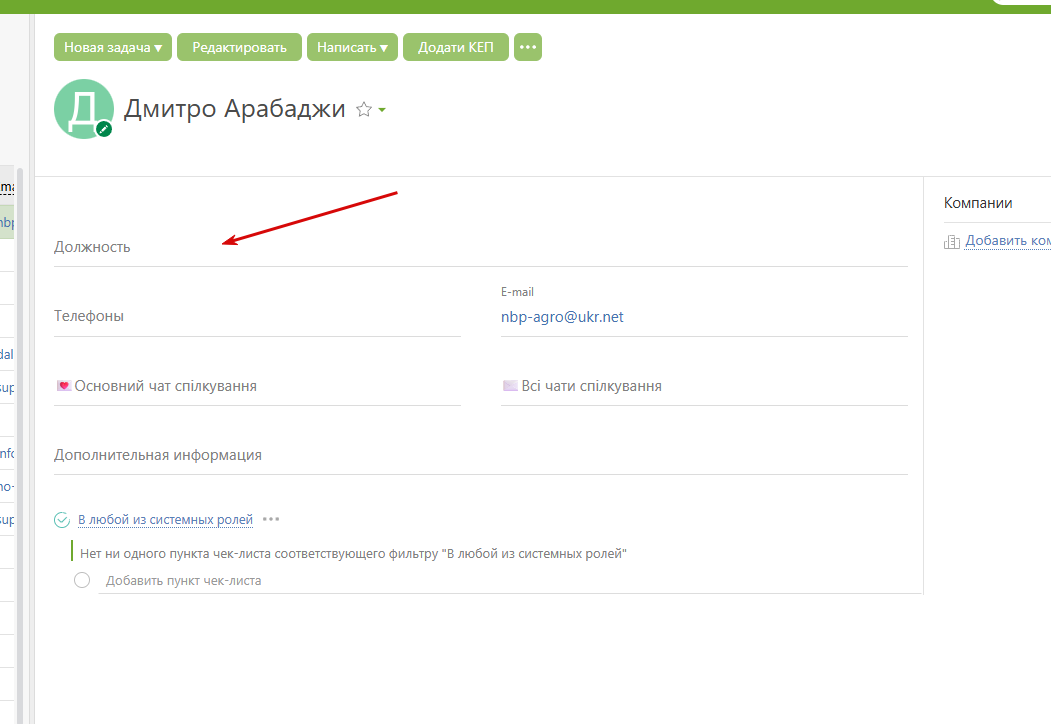Viewport: 1051px width, 724px height.
Task: Click the Всі чати спілкування field
Action: [704, 385]
